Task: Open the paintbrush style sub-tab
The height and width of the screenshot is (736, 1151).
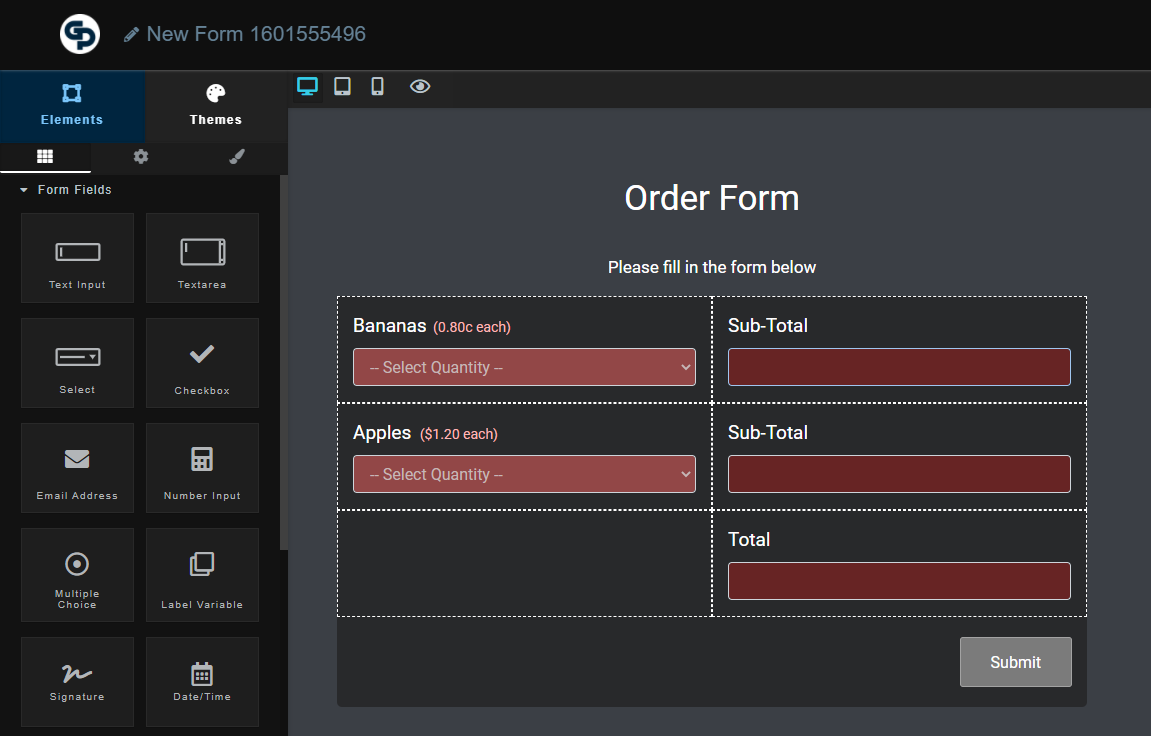Action: 236,156
